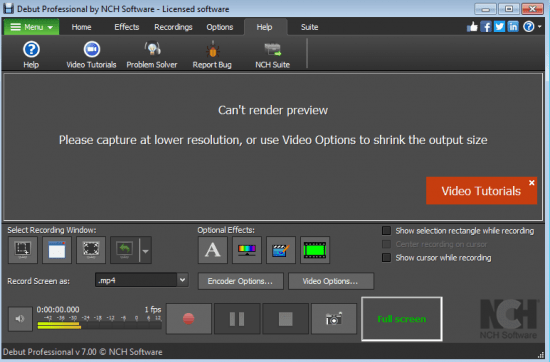Click the 1 fps indicator
550x362 pixels.
click(x=153, y=309)
